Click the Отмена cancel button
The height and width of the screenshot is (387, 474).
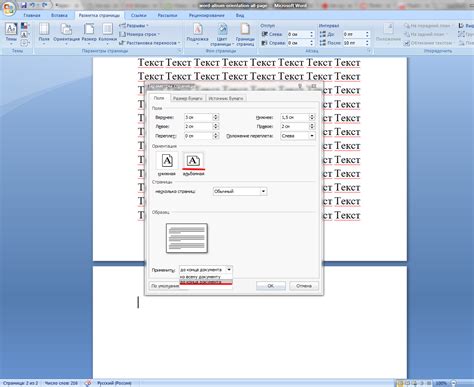click(304, 286)
